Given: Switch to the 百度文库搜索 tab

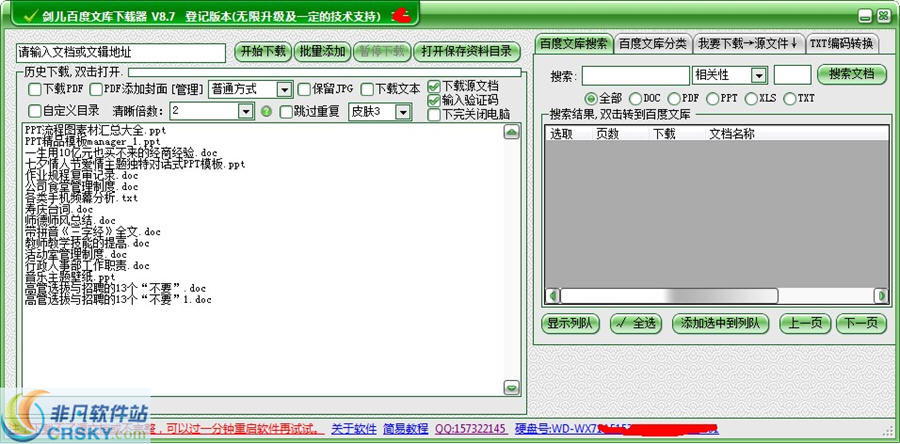Looking at the screenshot, I should tap(573, 44).
